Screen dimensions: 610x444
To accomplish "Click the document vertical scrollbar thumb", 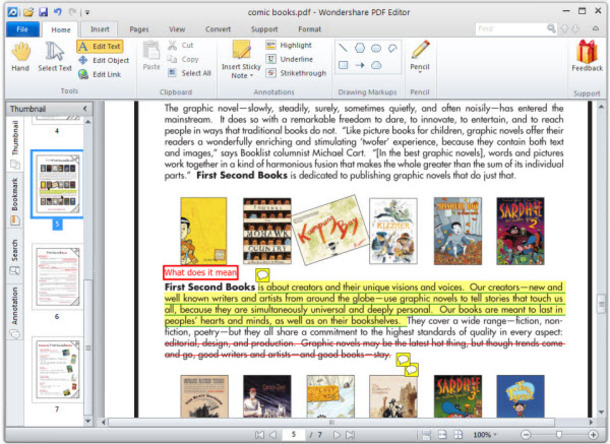I will tap(601, 303).
